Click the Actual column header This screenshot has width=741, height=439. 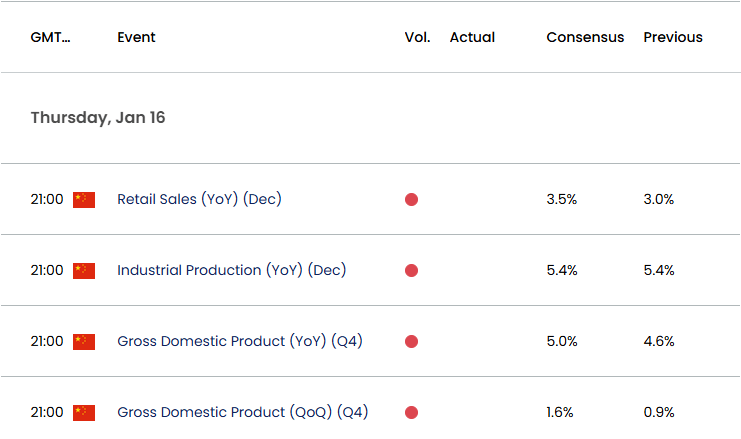472,37
